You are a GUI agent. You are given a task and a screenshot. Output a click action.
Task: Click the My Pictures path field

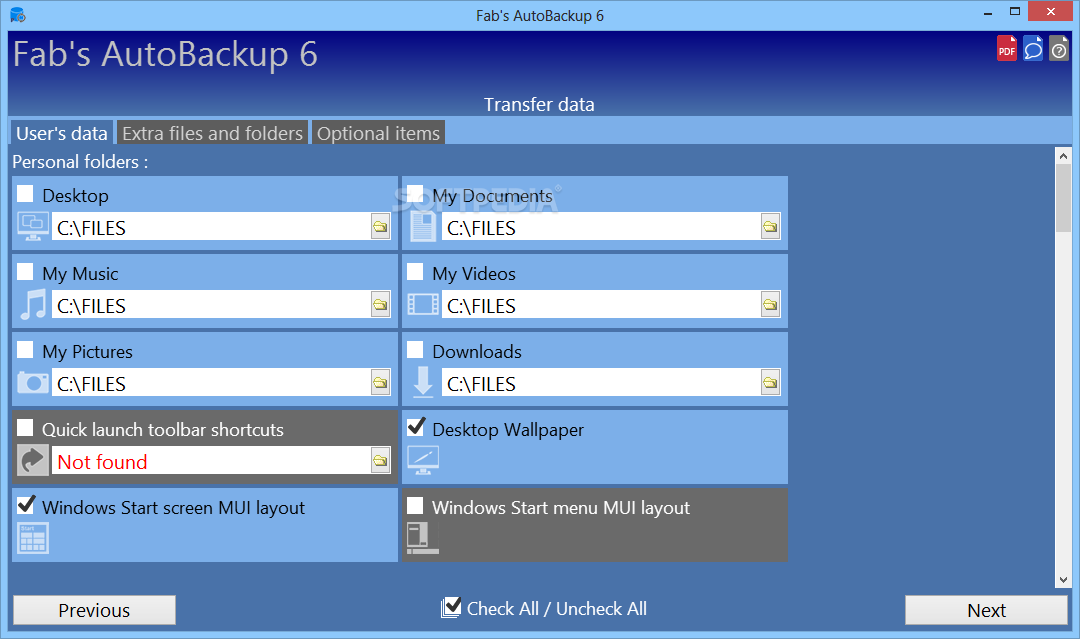coord(211,382)
